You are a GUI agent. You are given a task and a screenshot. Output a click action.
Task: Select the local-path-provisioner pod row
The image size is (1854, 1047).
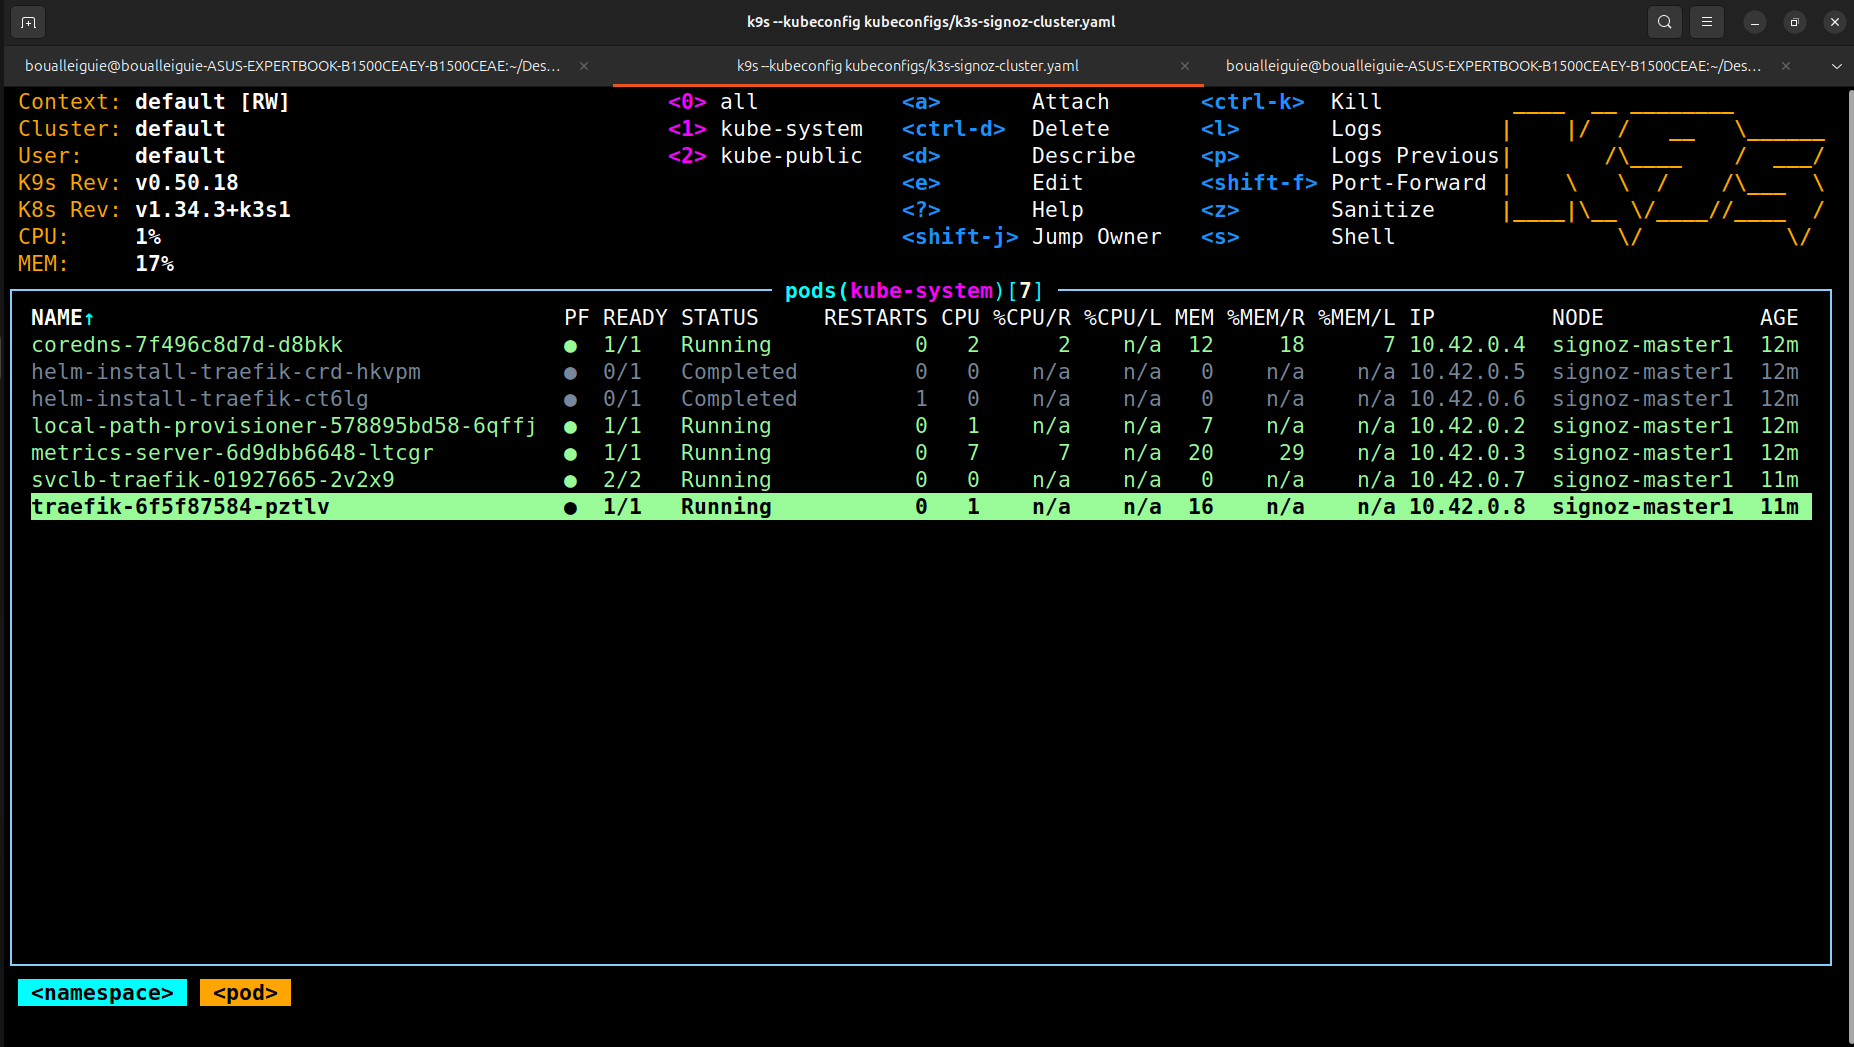point(921,426)
